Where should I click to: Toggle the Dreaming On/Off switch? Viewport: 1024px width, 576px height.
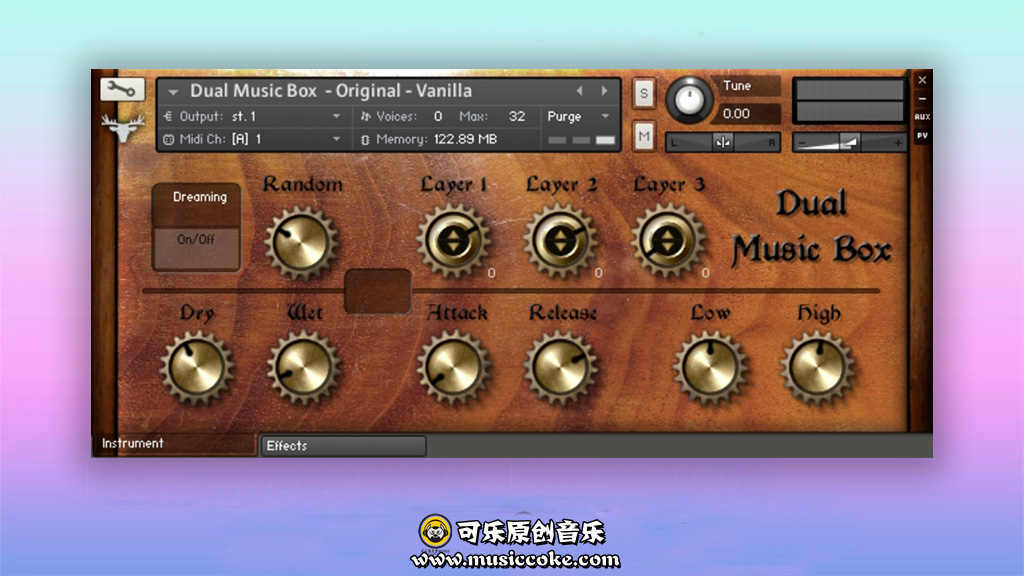pyautogui.click(x=196, y=240)
